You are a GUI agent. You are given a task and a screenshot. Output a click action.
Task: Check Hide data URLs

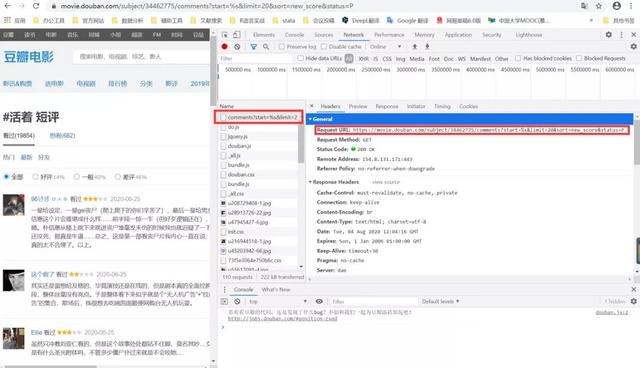pyautogui.click(x=300, y=59)
